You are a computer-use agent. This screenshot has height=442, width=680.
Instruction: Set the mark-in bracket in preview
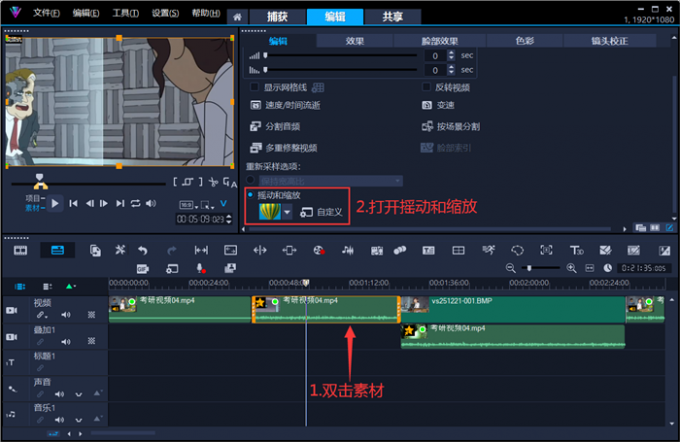click(175, 182)
